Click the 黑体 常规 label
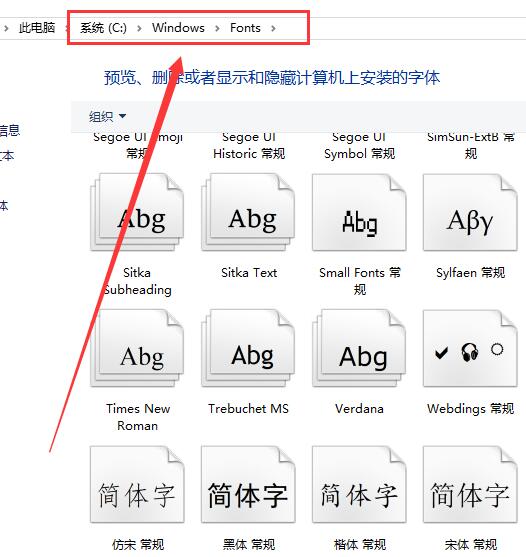This screenshot has width=526, height=557. pyautogui.click(x=249, y=545)
